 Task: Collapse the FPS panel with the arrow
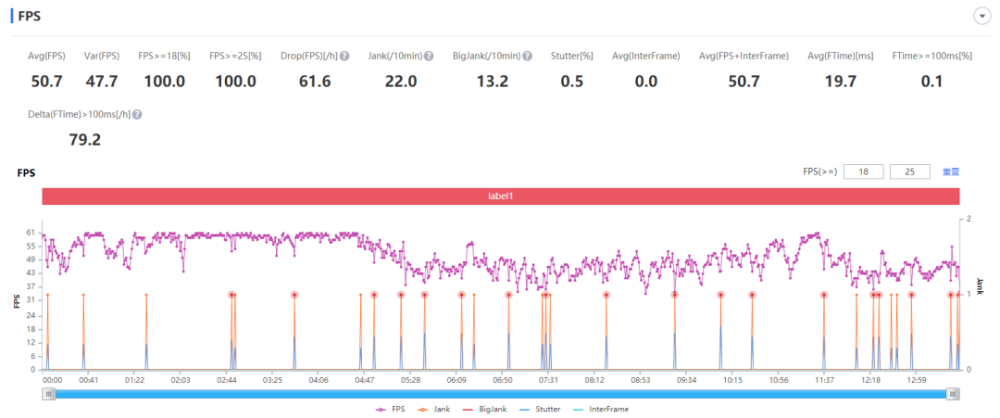(981, 16)
